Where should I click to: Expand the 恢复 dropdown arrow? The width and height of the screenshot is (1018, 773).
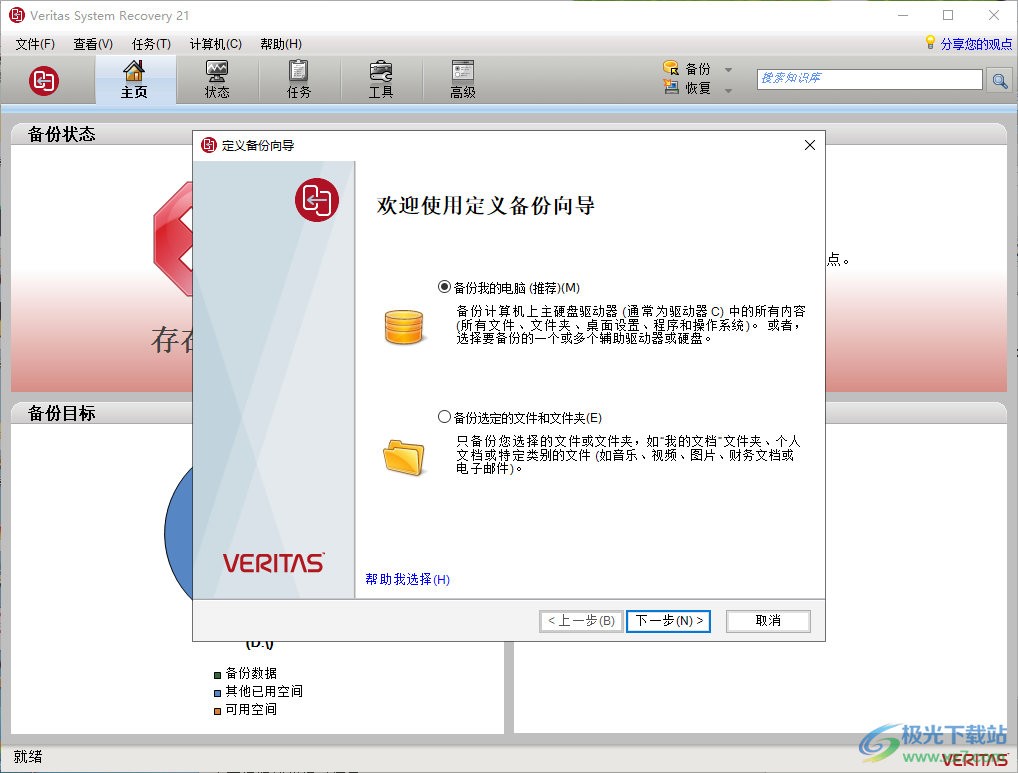coord(728,89)
